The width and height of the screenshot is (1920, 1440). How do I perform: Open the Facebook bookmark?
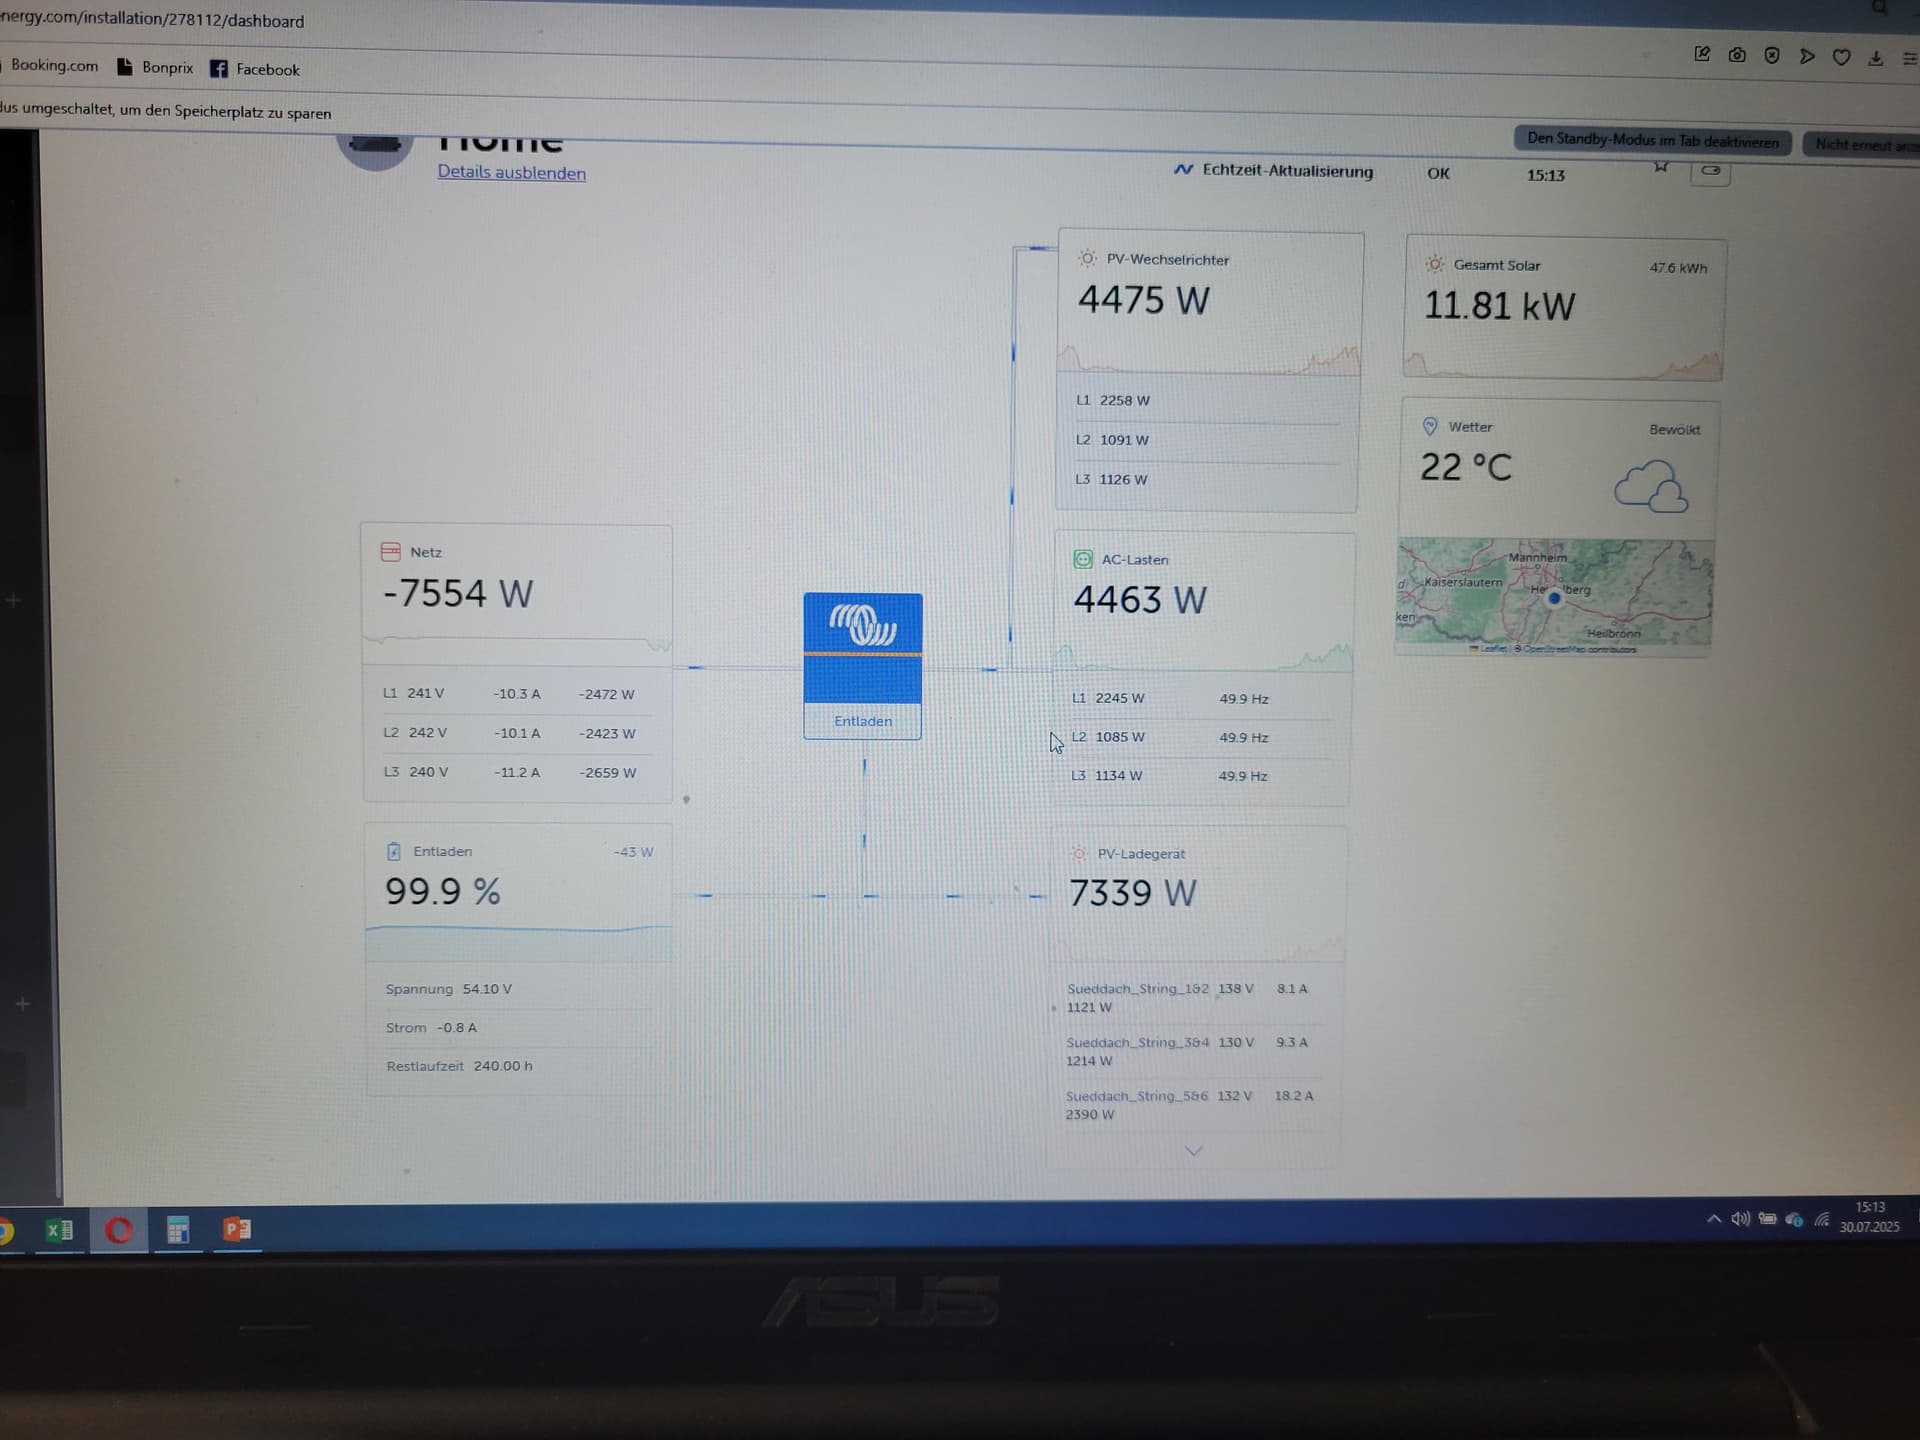[x=255, y=69]
